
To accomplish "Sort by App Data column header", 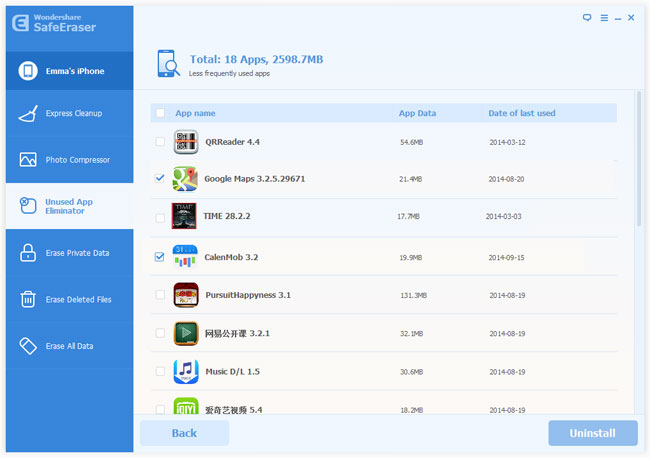I will click(417, 113).
